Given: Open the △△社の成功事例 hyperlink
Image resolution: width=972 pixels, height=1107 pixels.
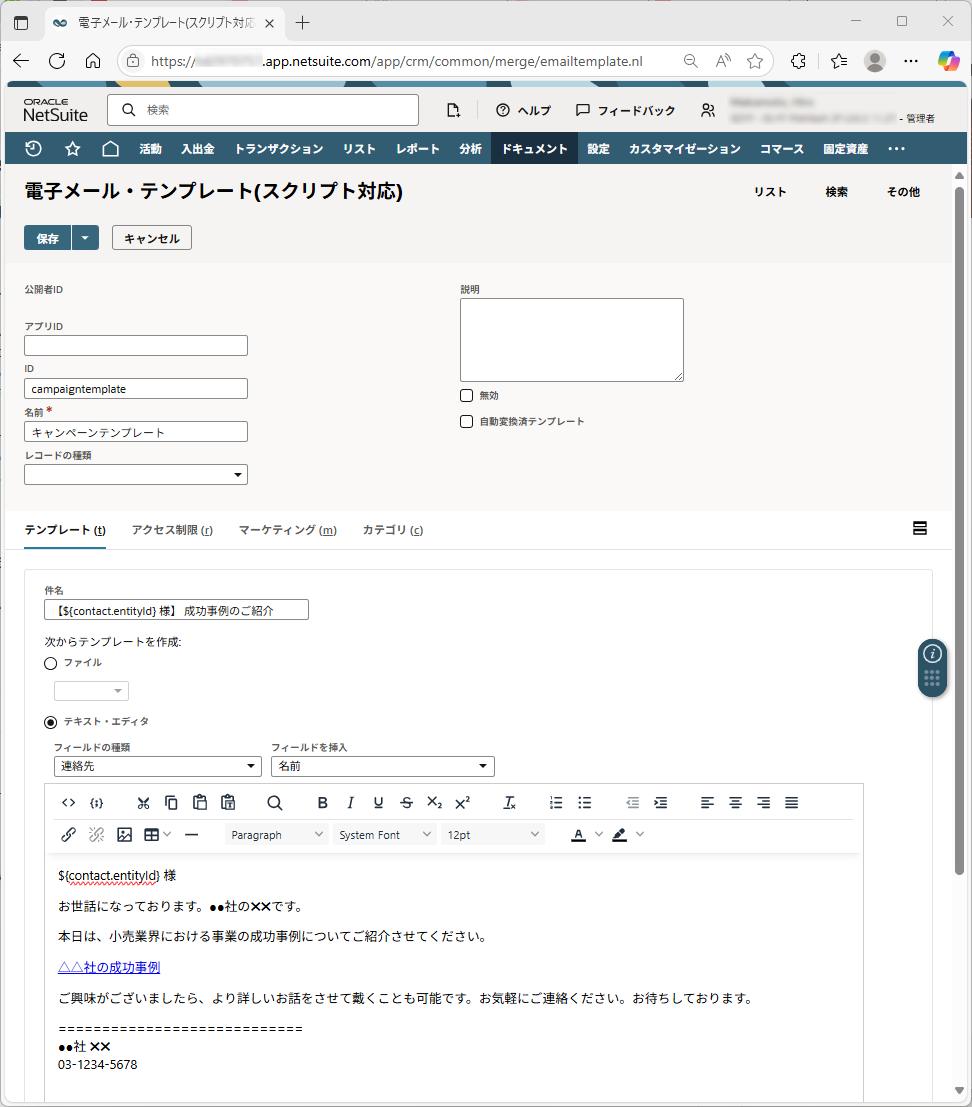Looking at the screenshot, I should click(109, 967).
